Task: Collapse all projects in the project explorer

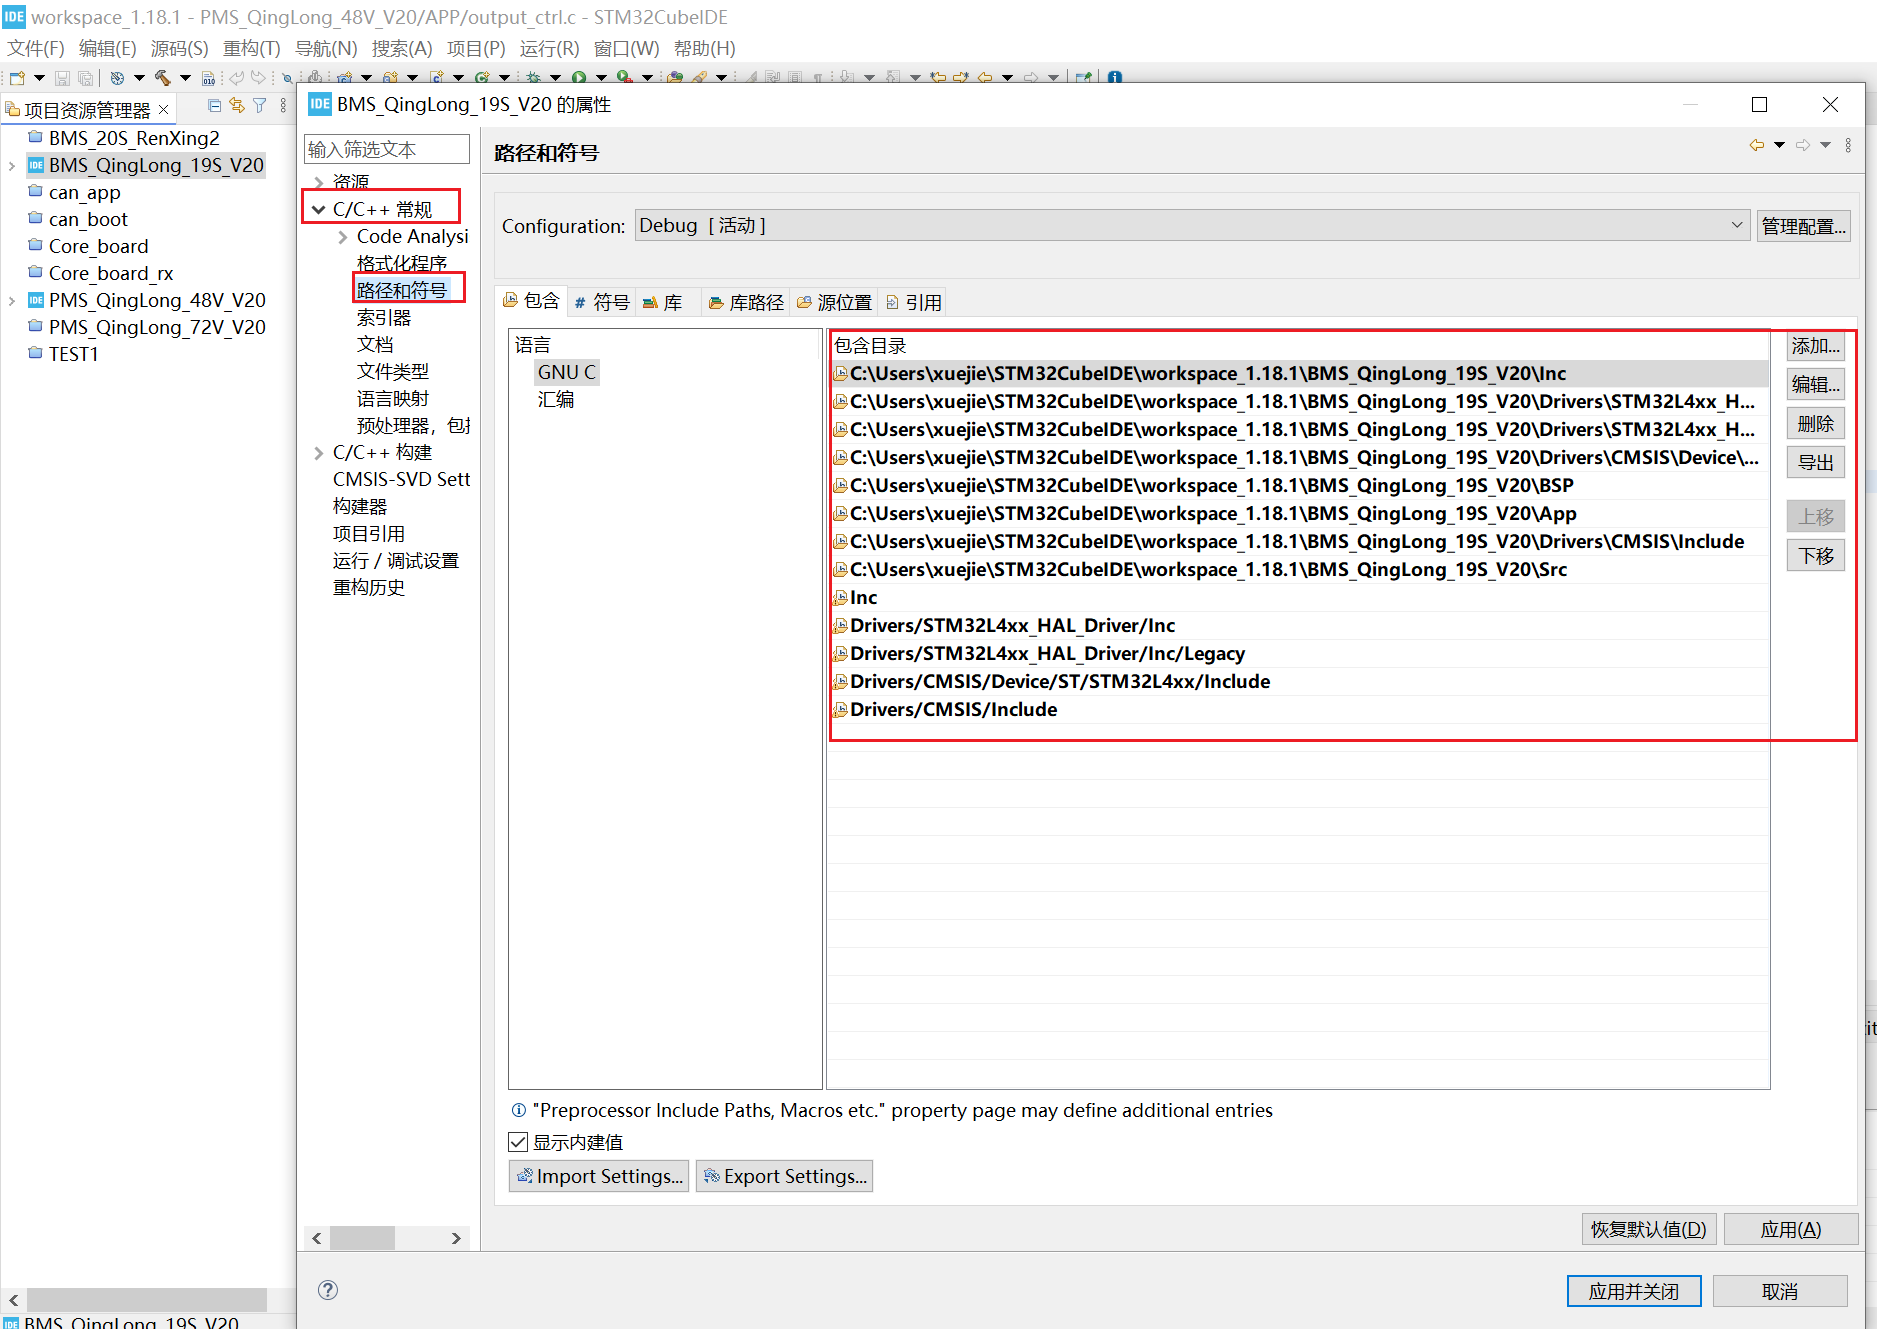Action: 214,106
